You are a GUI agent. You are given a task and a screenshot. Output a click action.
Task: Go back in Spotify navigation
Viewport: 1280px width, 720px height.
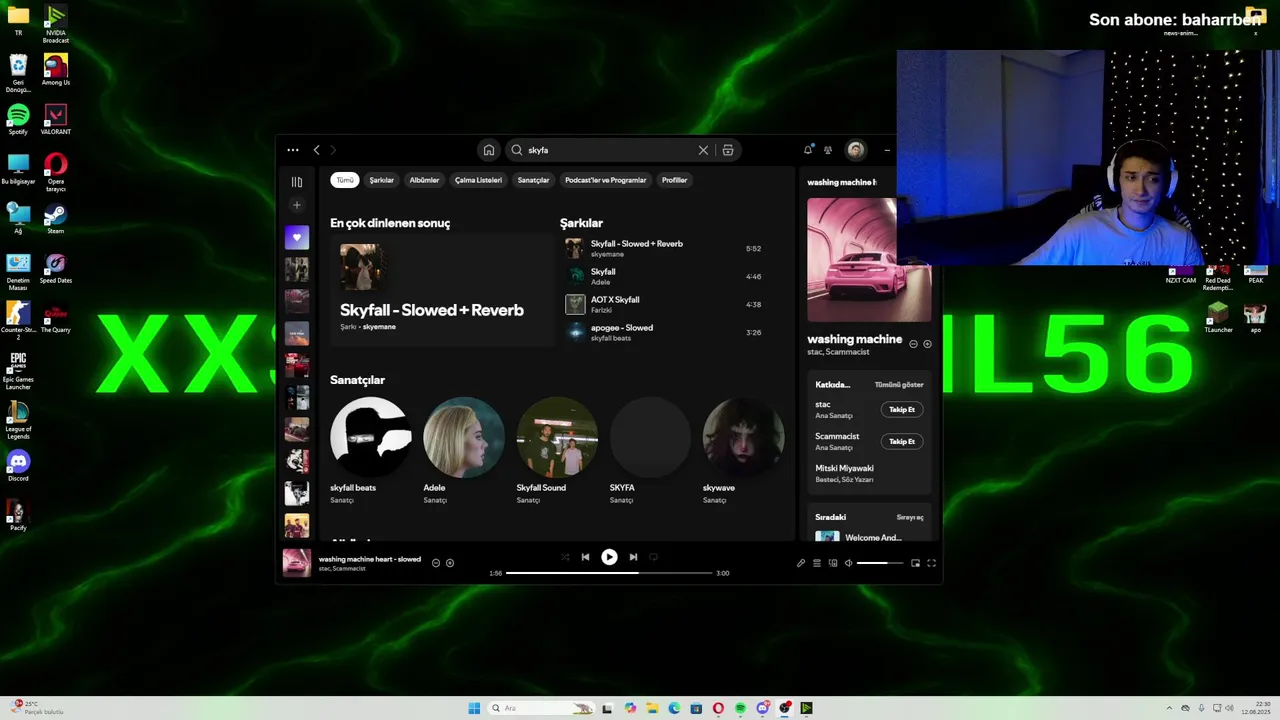[316, 150]
